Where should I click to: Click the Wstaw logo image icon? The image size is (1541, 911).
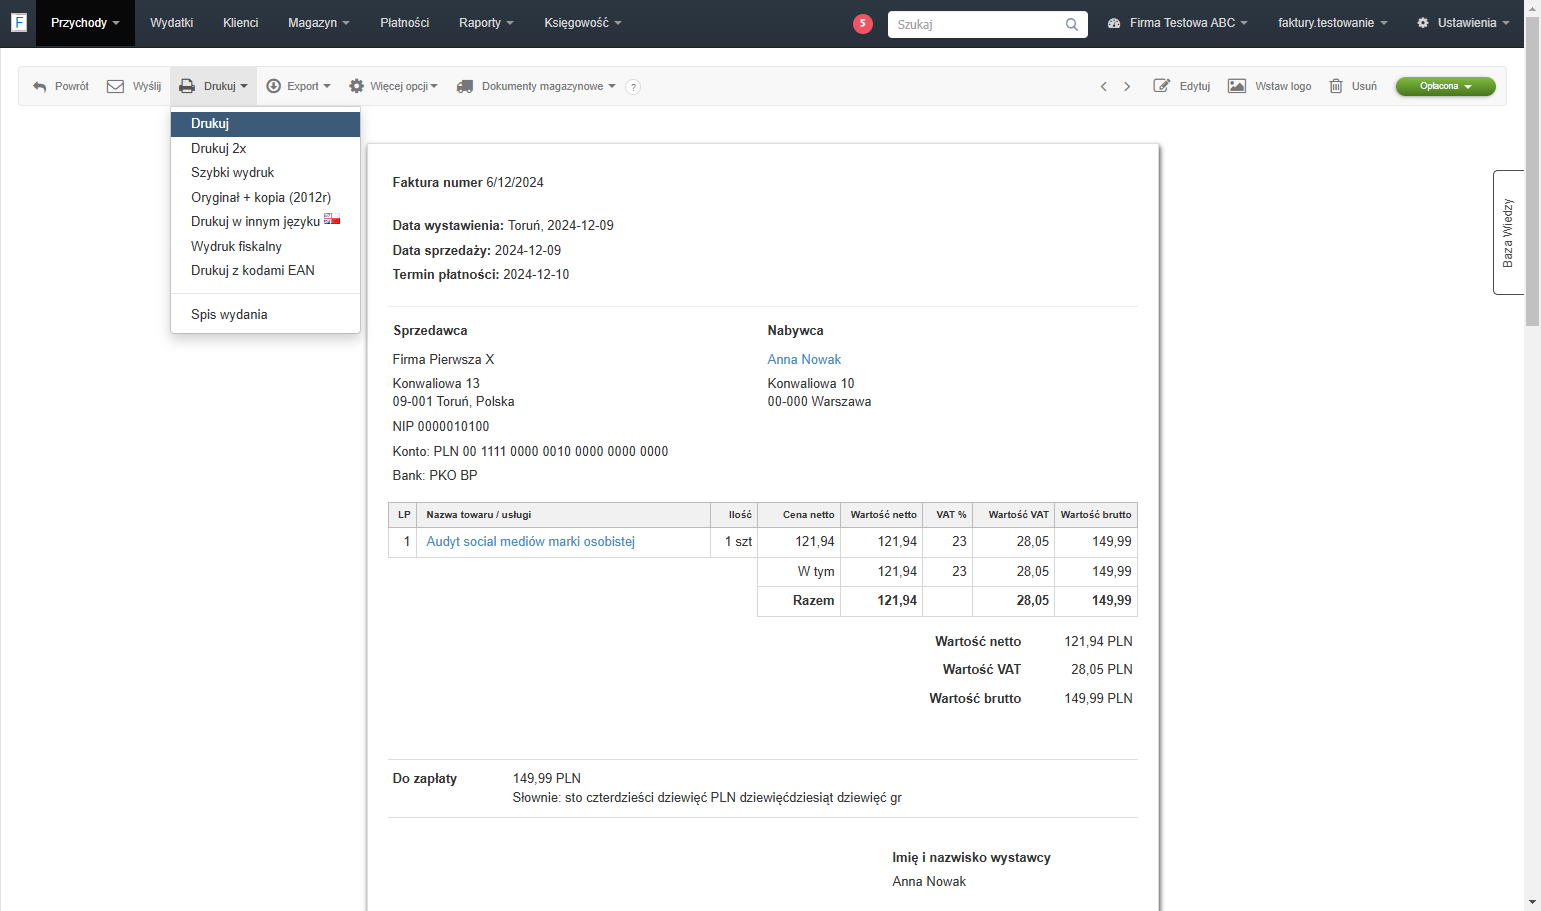(1237, 86)
